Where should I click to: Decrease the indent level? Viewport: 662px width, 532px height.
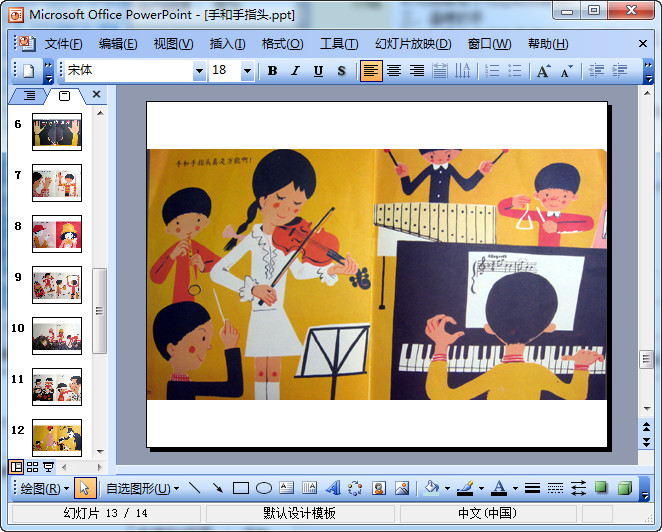[596, 71]
